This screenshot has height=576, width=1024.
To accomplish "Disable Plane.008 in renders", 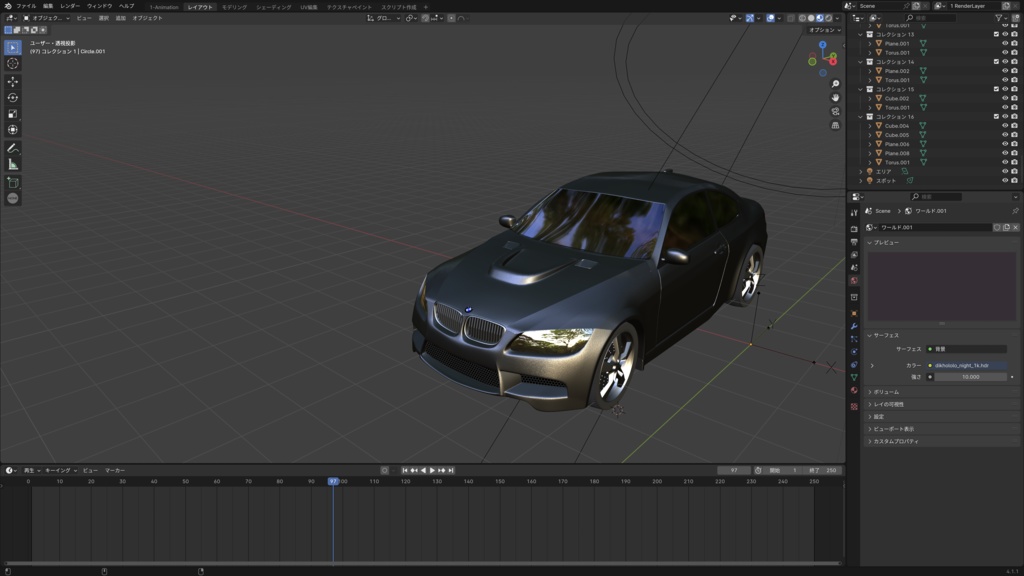I will click(x=1014, y=153).
